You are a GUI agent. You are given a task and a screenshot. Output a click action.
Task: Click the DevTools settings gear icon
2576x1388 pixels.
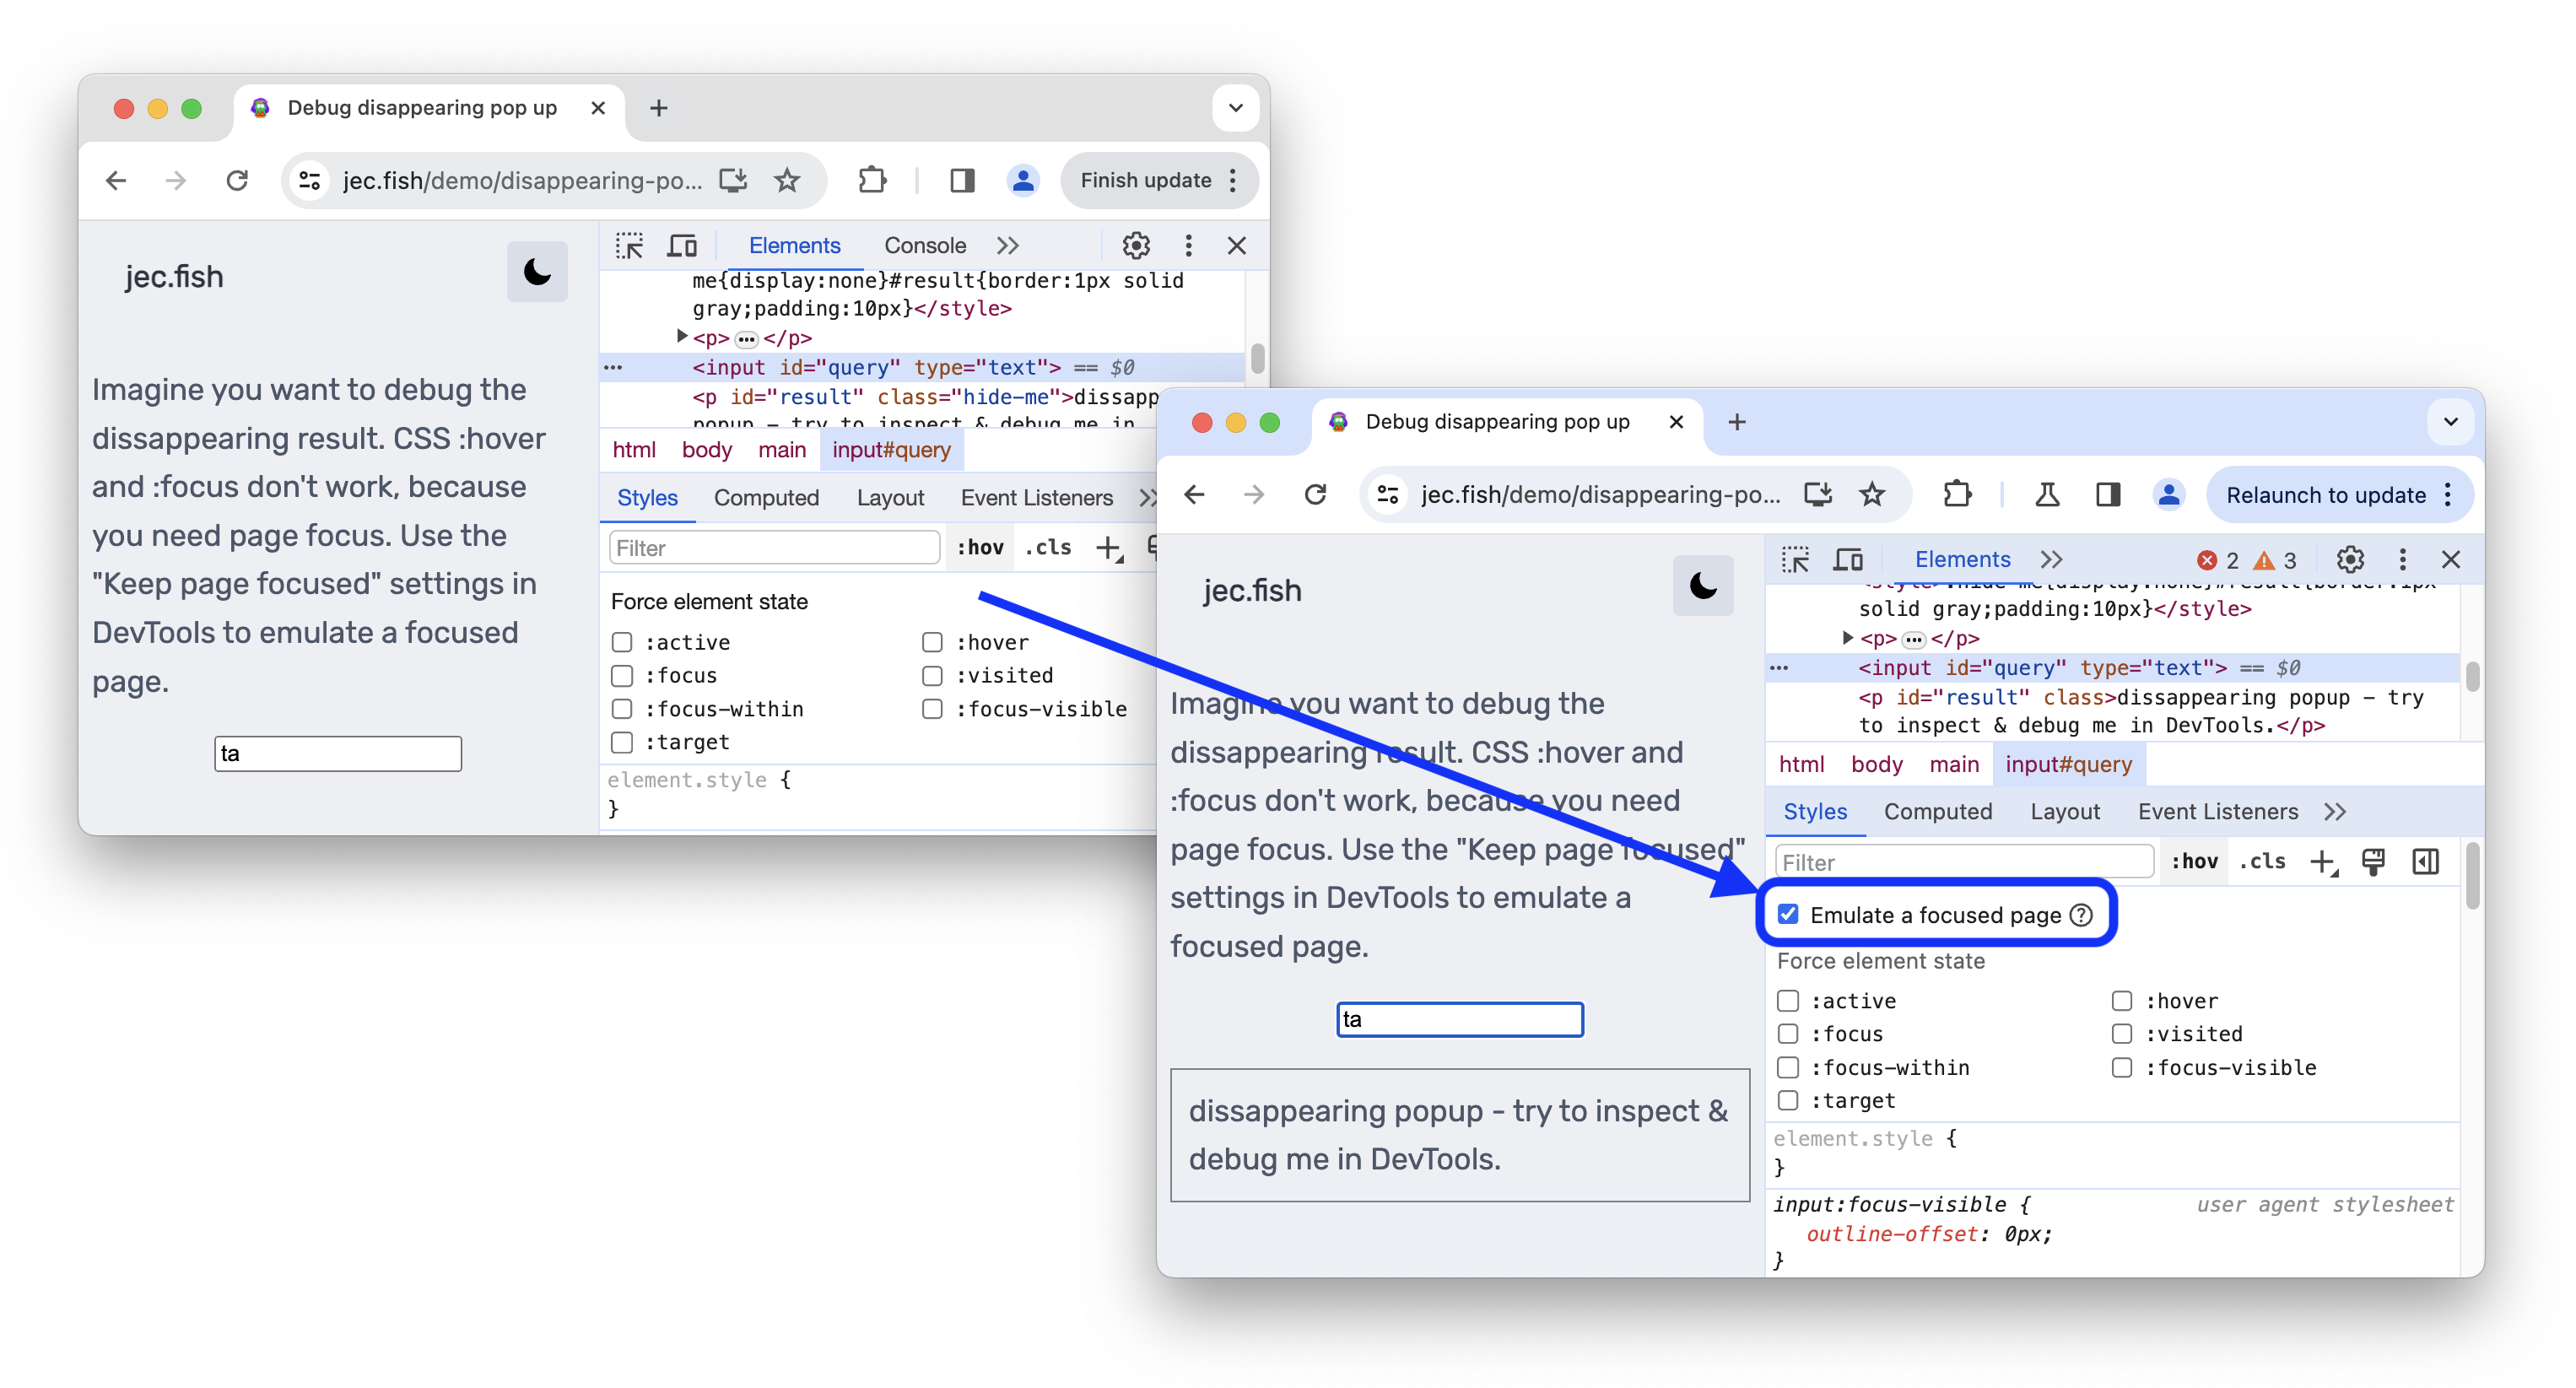point(2351,559)
